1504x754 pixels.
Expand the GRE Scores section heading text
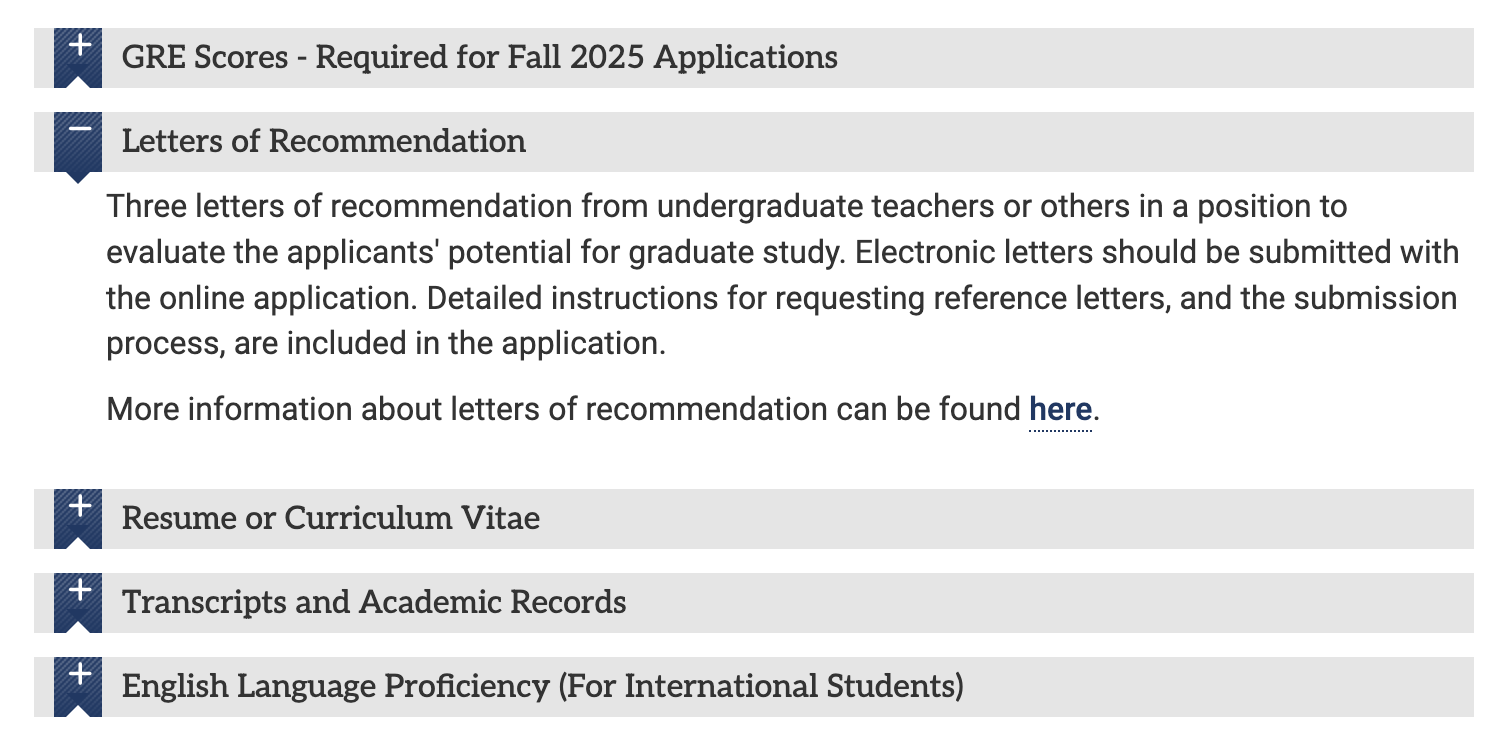[480, 57]
